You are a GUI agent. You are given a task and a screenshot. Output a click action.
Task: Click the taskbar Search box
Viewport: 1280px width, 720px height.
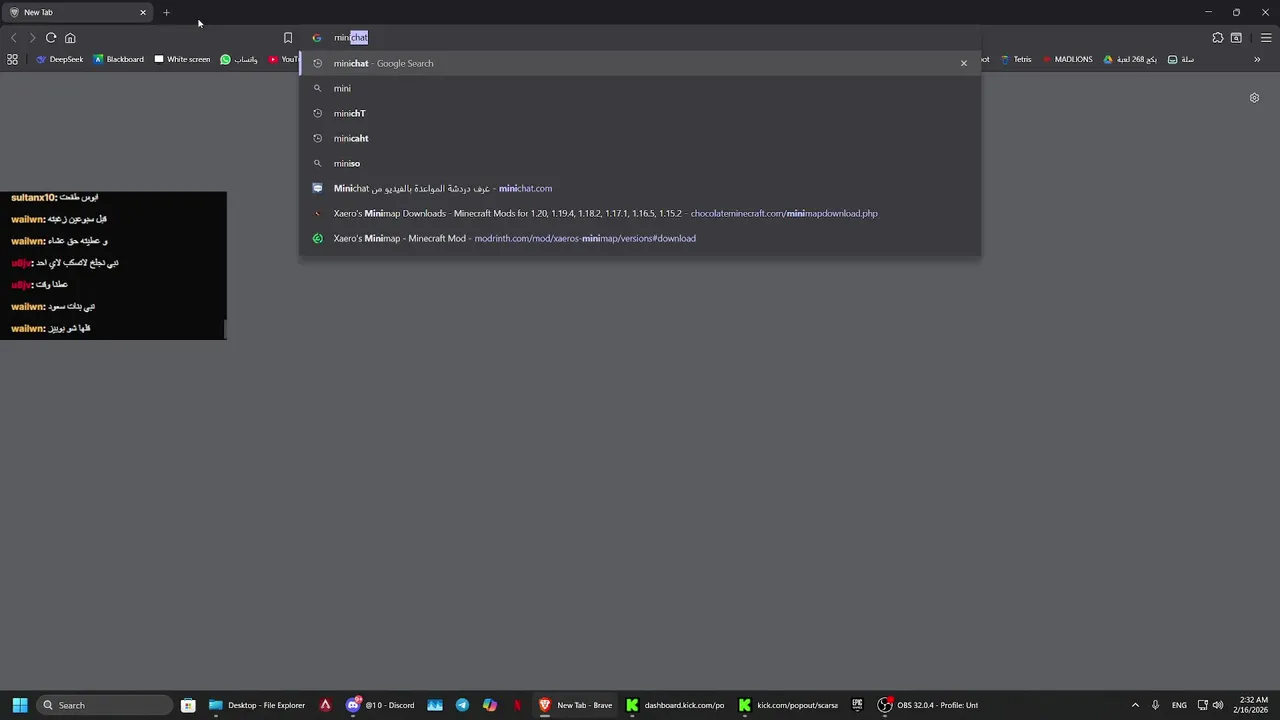click(105, 705)
